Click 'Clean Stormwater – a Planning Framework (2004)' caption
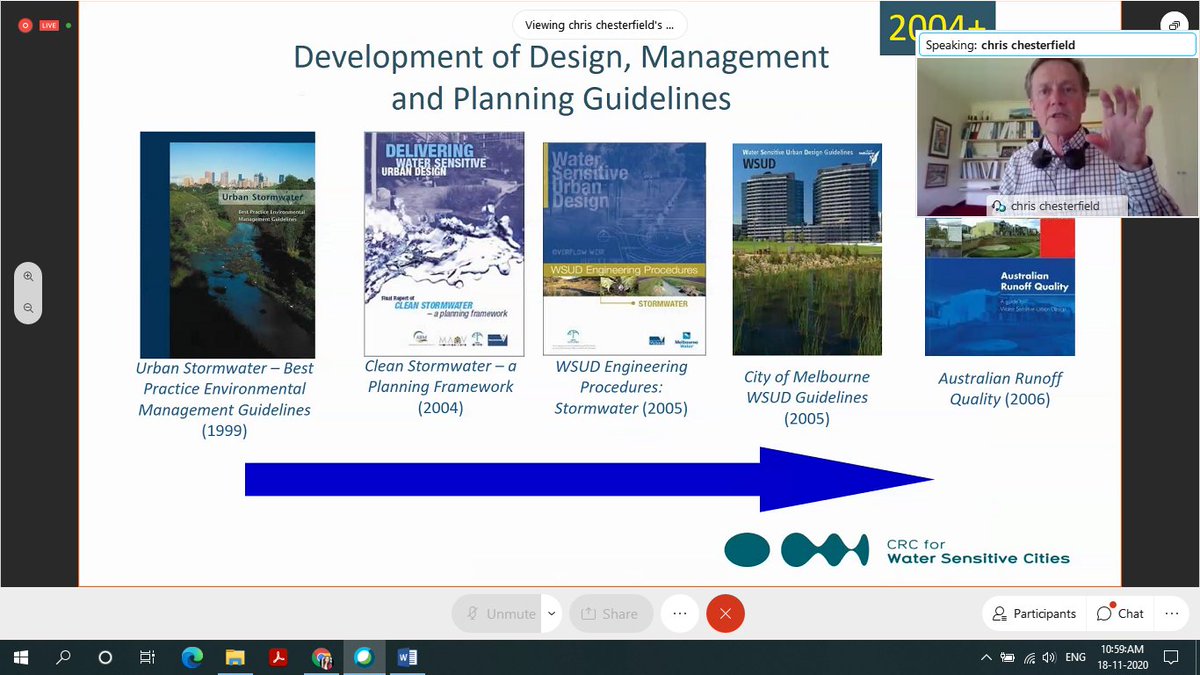The width and height of the screenshot is (1200, 675). [440, 387]
